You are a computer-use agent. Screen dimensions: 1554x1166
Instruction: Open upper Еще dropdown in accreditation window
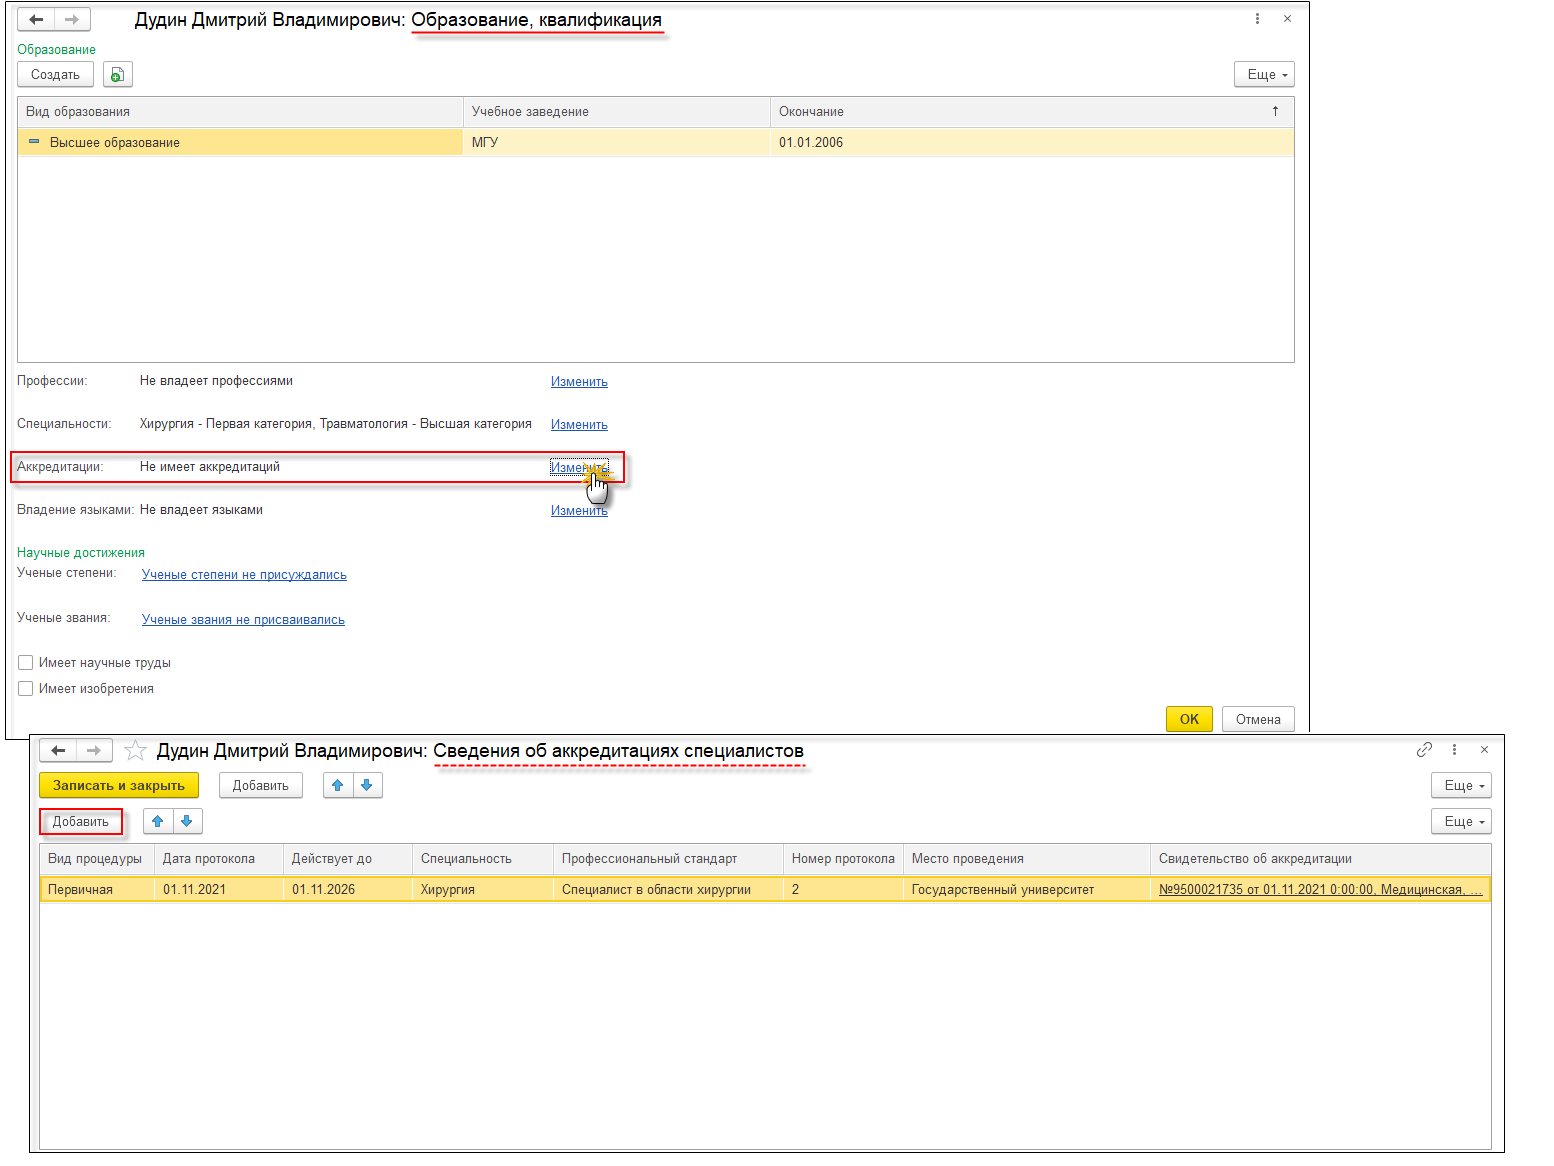[1461, 785]
